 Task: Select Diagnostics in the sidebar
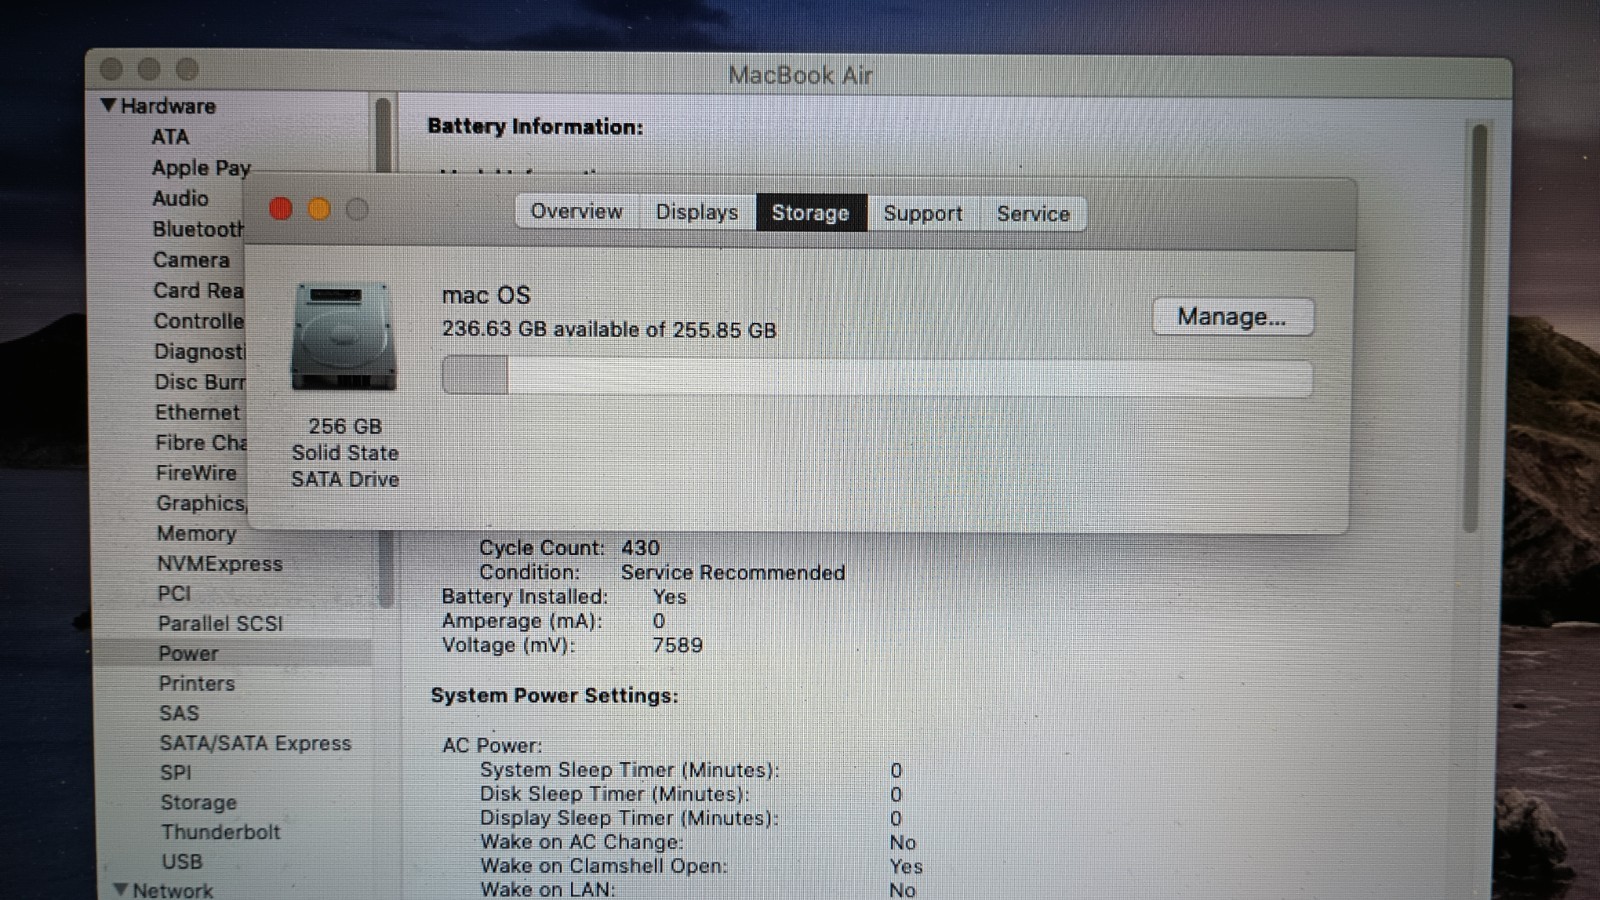click(x=199, y=352)
